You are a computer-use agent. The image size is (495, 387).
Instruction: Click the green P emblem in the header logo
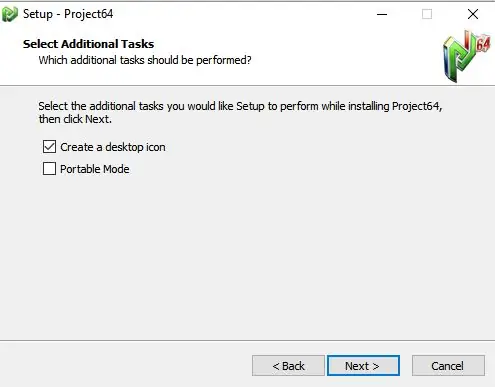458,57
